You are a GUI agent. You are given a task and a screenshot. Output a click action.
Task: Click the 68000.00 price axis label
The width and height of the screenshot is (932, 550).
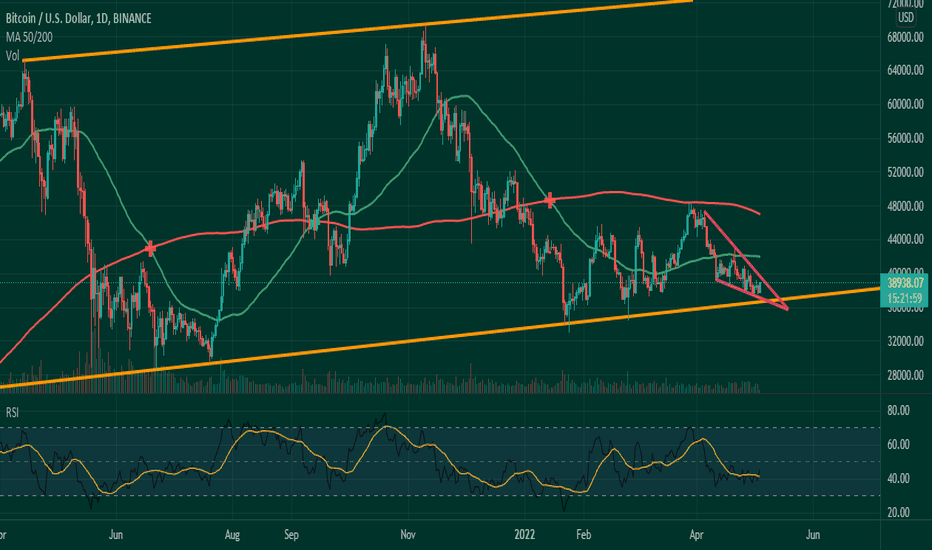[905, 37]
